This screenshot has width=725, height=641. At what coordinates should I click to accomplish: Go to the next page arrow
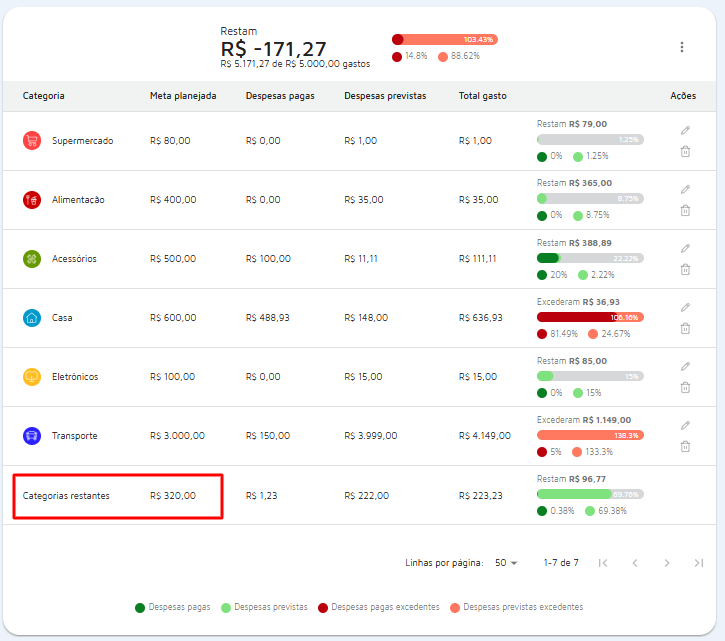tap(667, 563)
